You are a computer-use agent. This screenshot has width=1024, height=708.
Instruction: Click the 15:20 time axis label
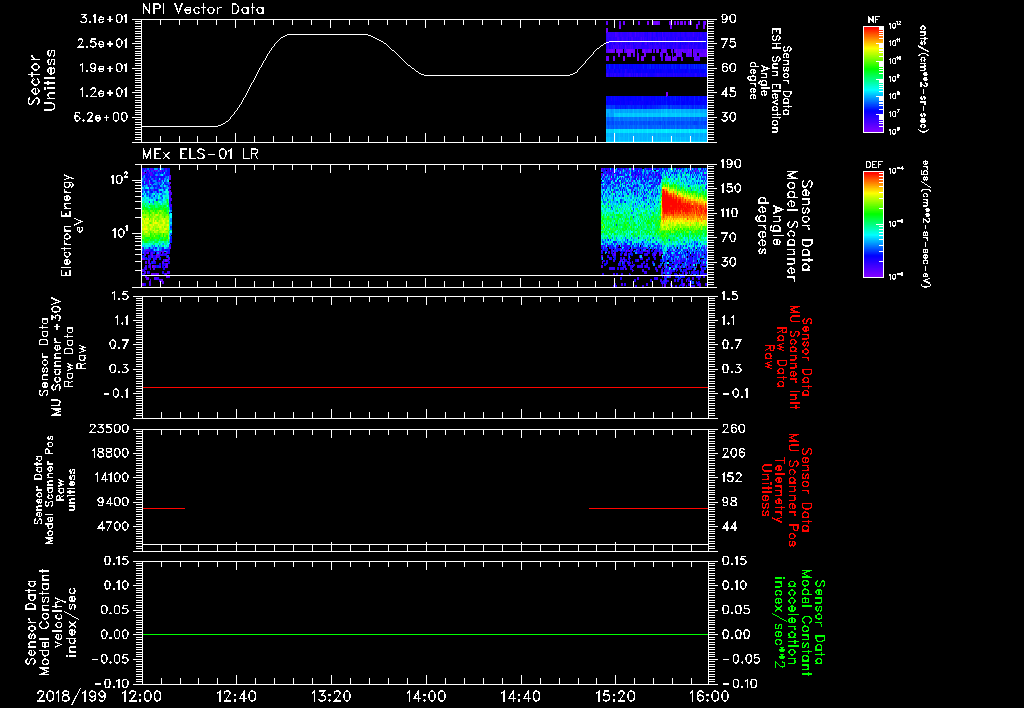[x=615, y=696]
